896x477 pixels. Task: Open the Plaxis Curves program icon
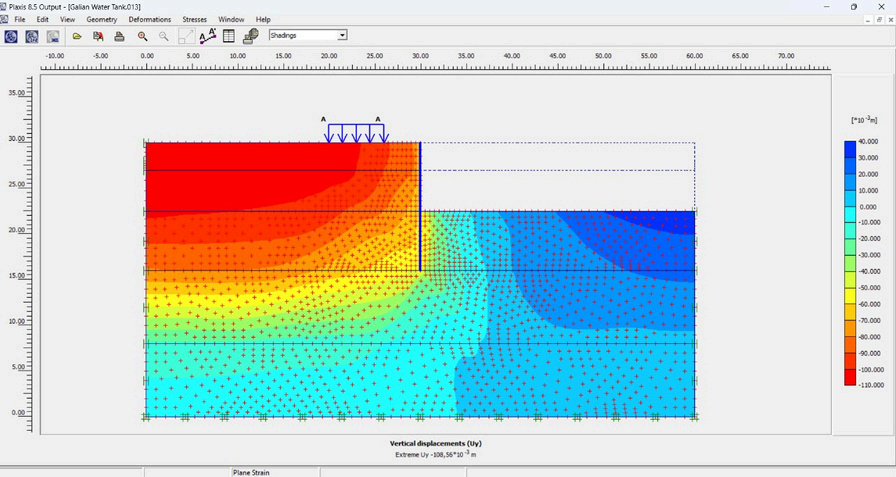tap(53, 37)
